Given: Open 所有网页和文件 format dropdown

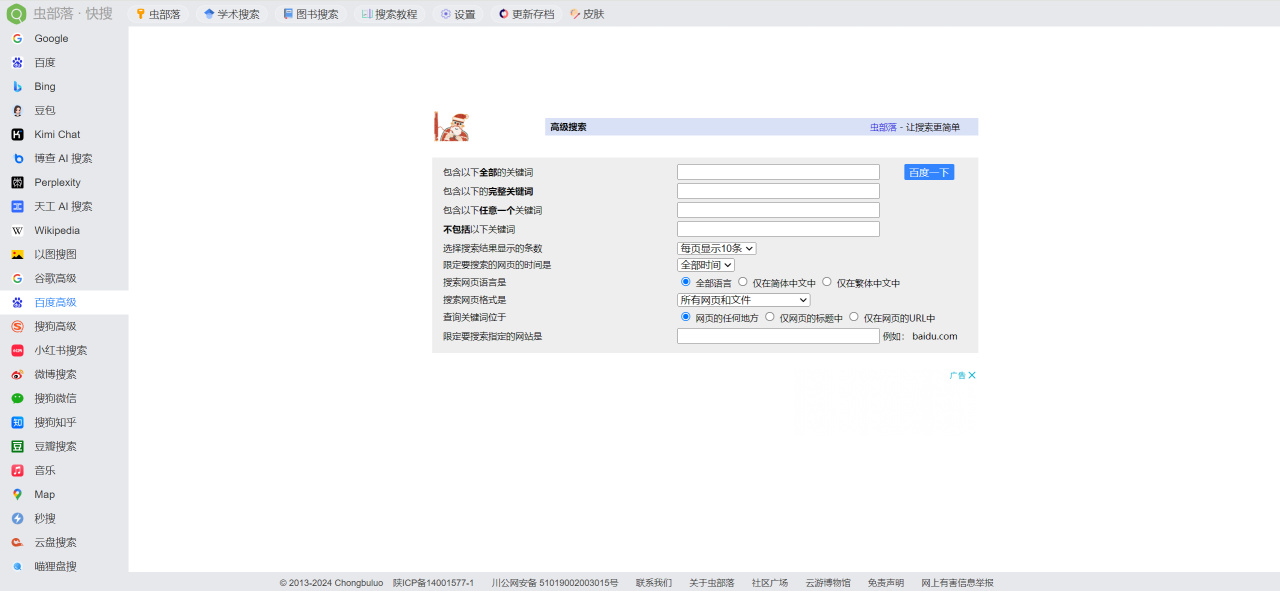Looking at the screenshot, I should 744,300.
